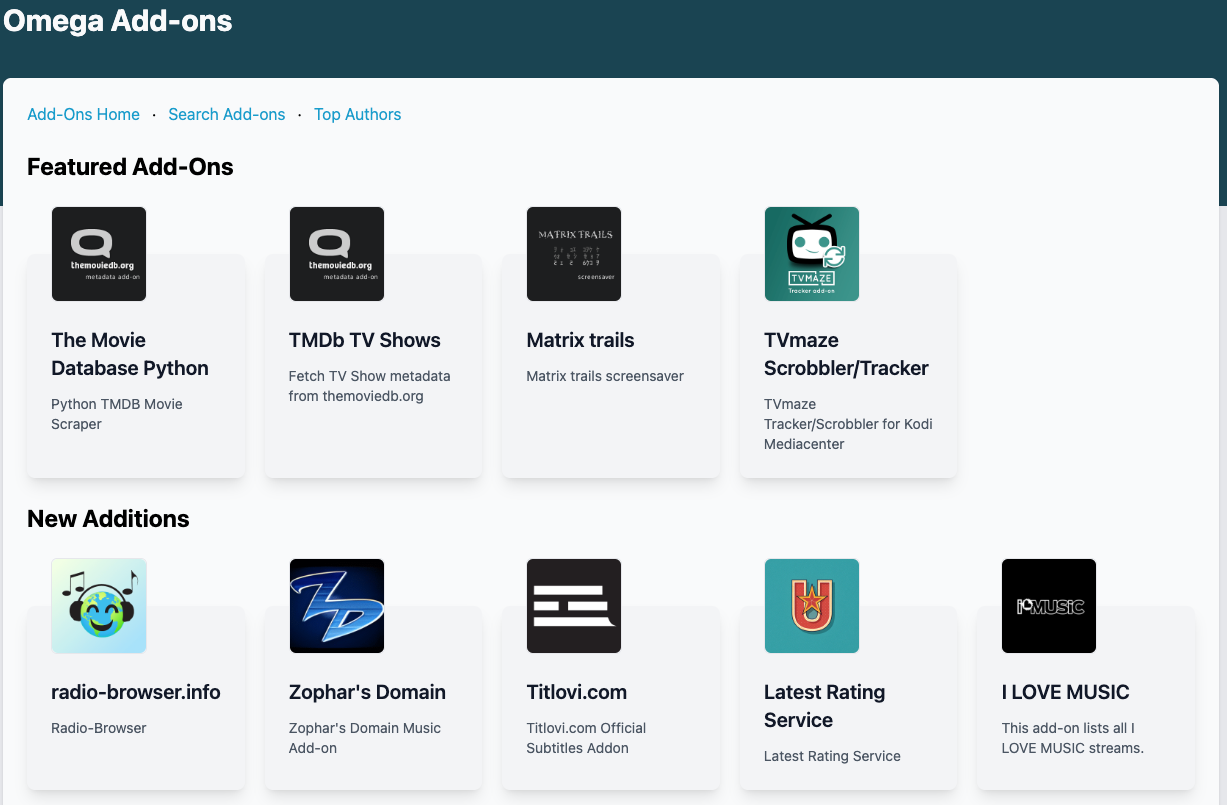
Task: Click the I LOVE MUSIC title
Action: pyautogui.click(x=1066, y=692)
